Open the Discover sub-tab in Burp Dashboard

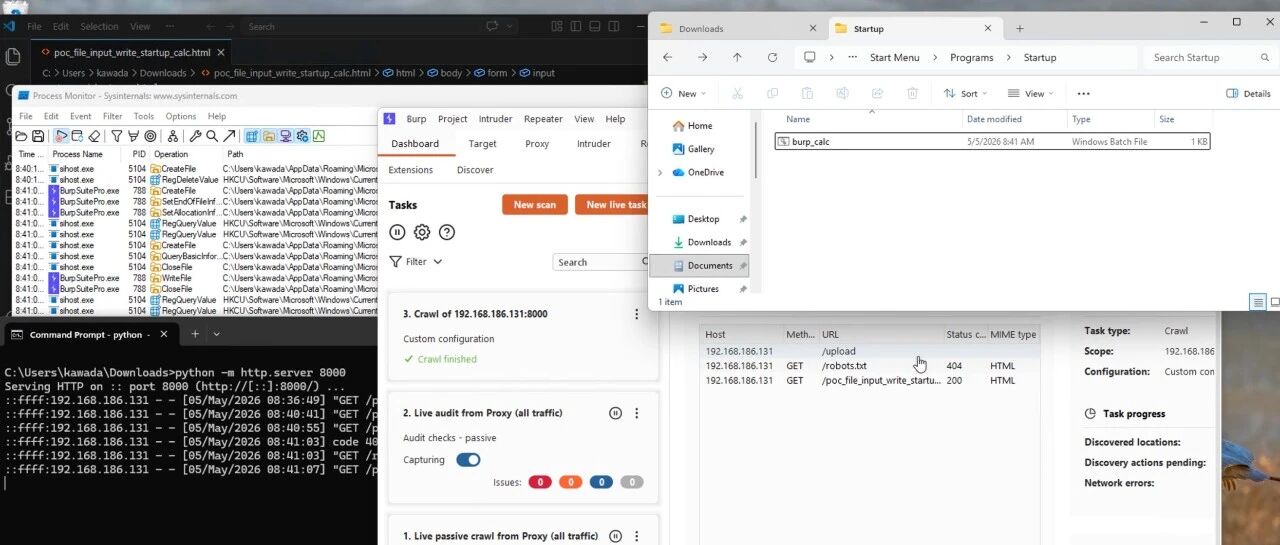pyautogui.click(x=475, y=170)
